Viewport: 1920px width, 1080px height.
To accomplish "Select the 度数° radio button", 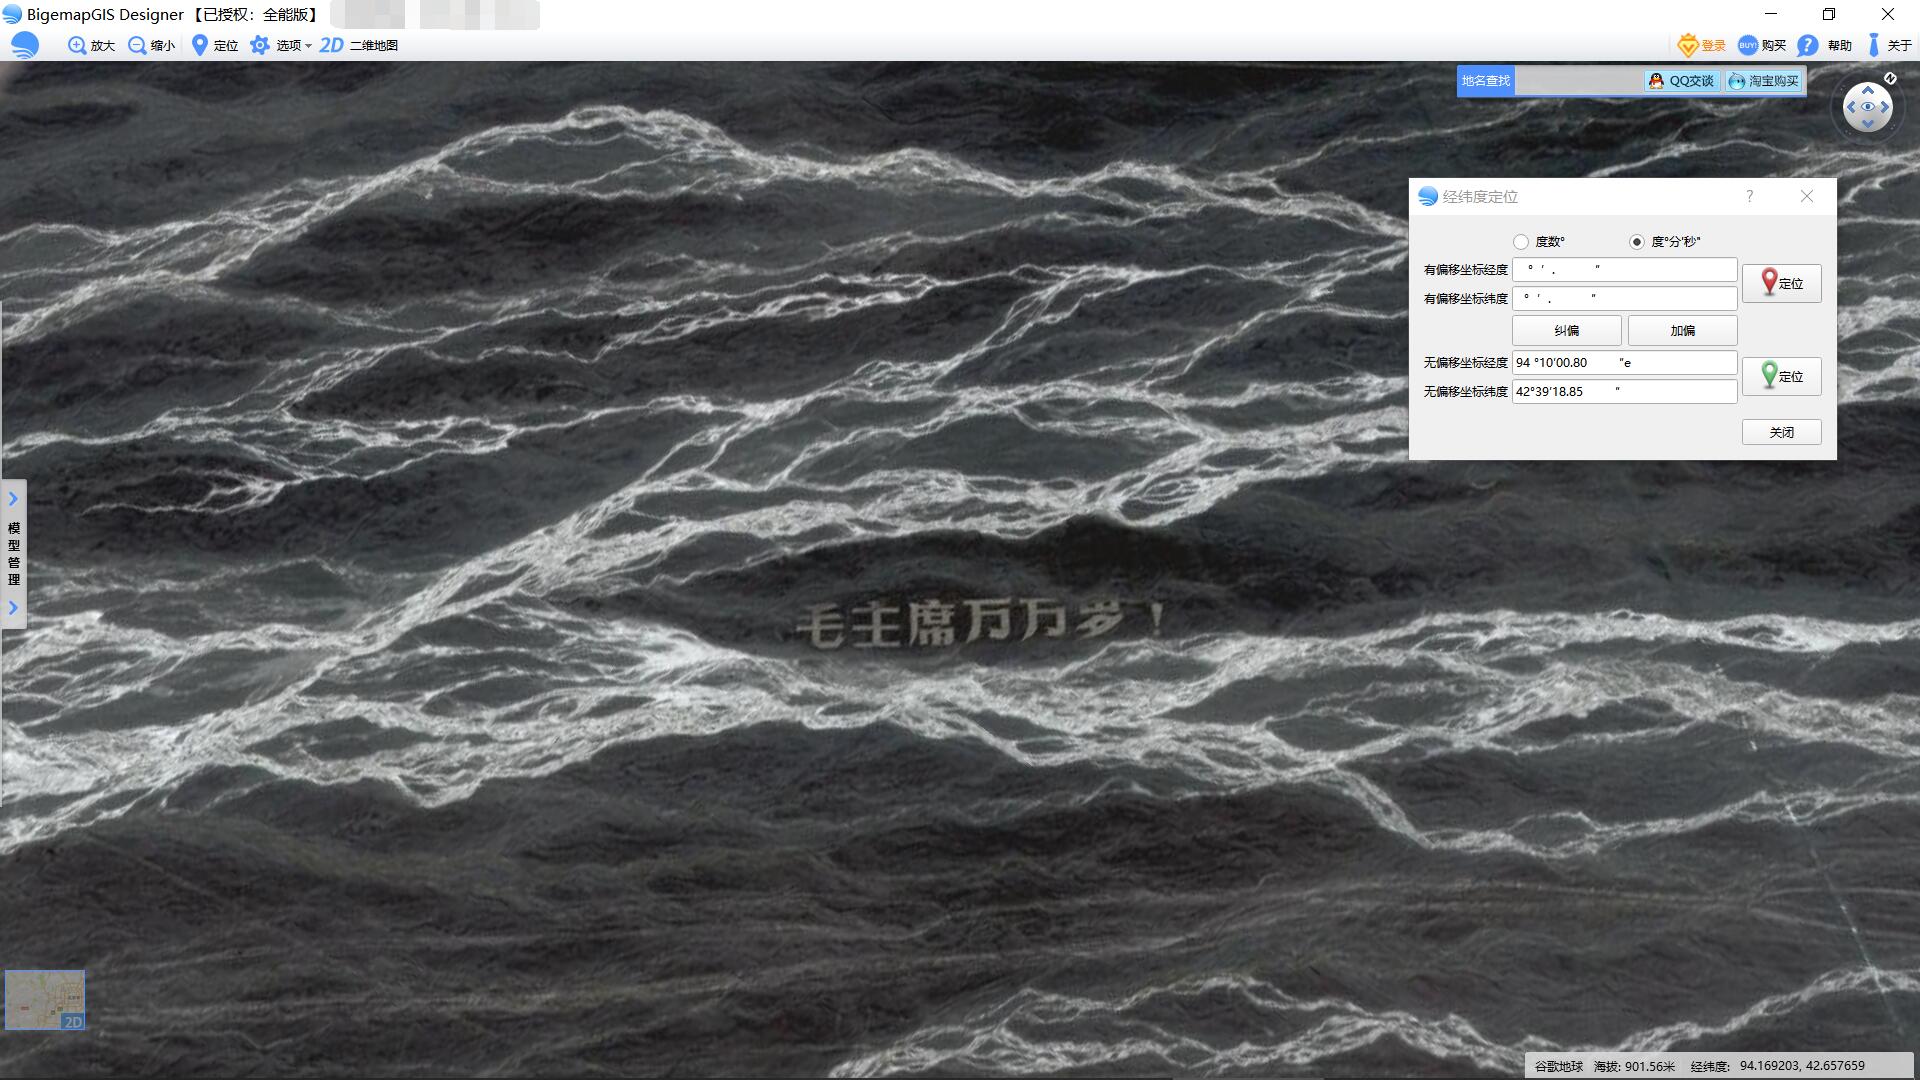I will click(1521, 242).
